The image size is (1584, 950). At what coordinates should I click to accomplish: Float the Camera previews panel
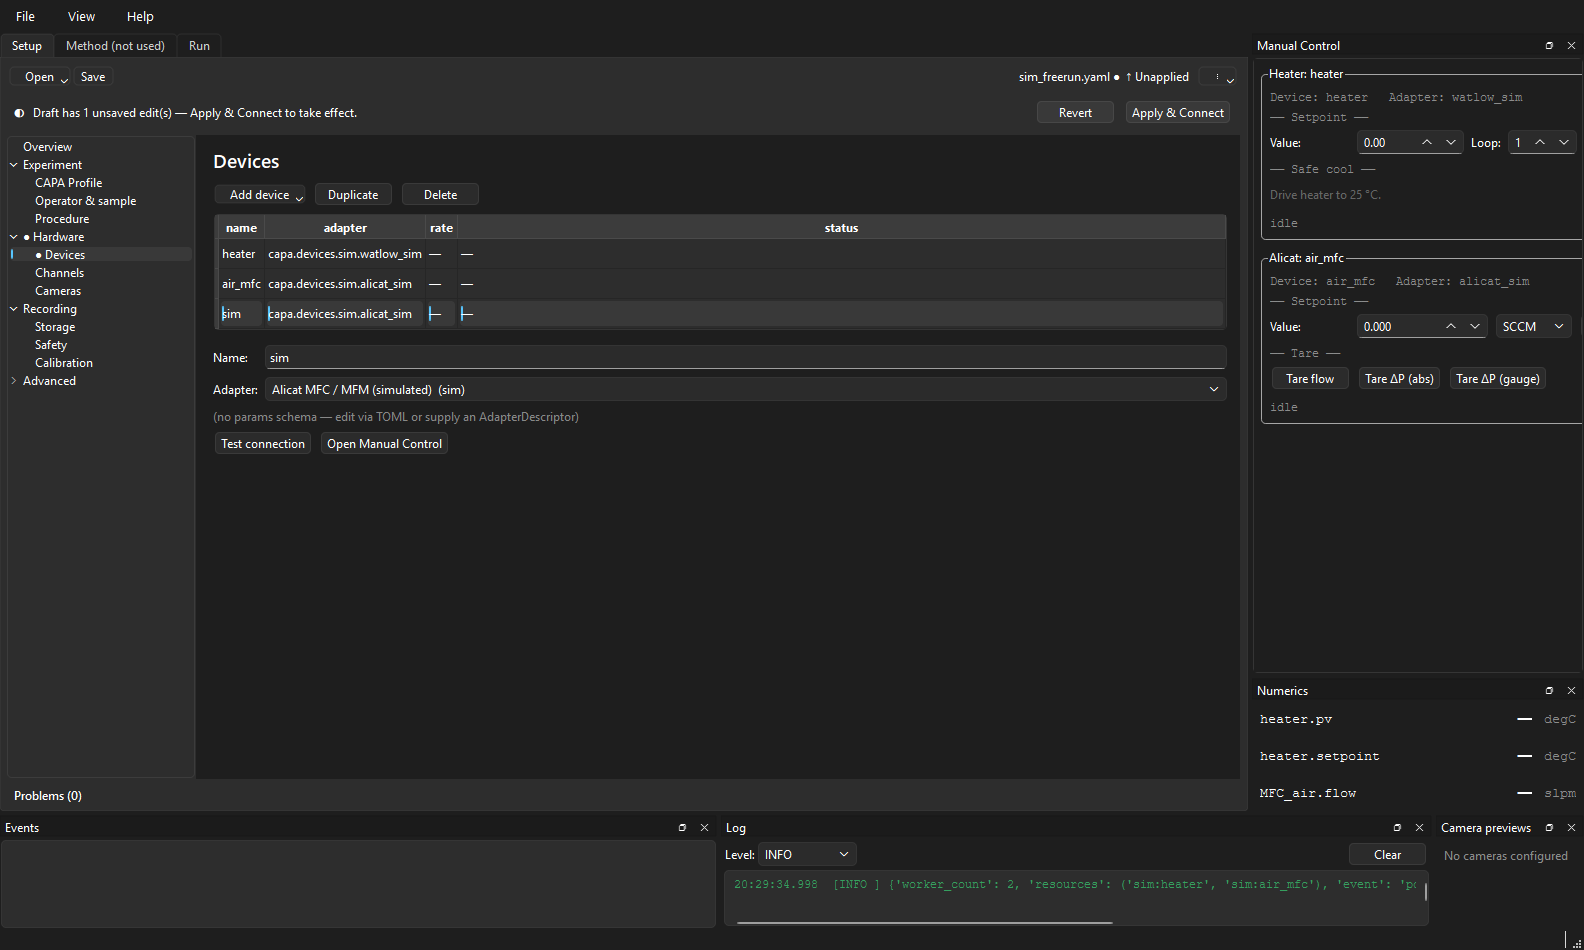[1549, 828]
